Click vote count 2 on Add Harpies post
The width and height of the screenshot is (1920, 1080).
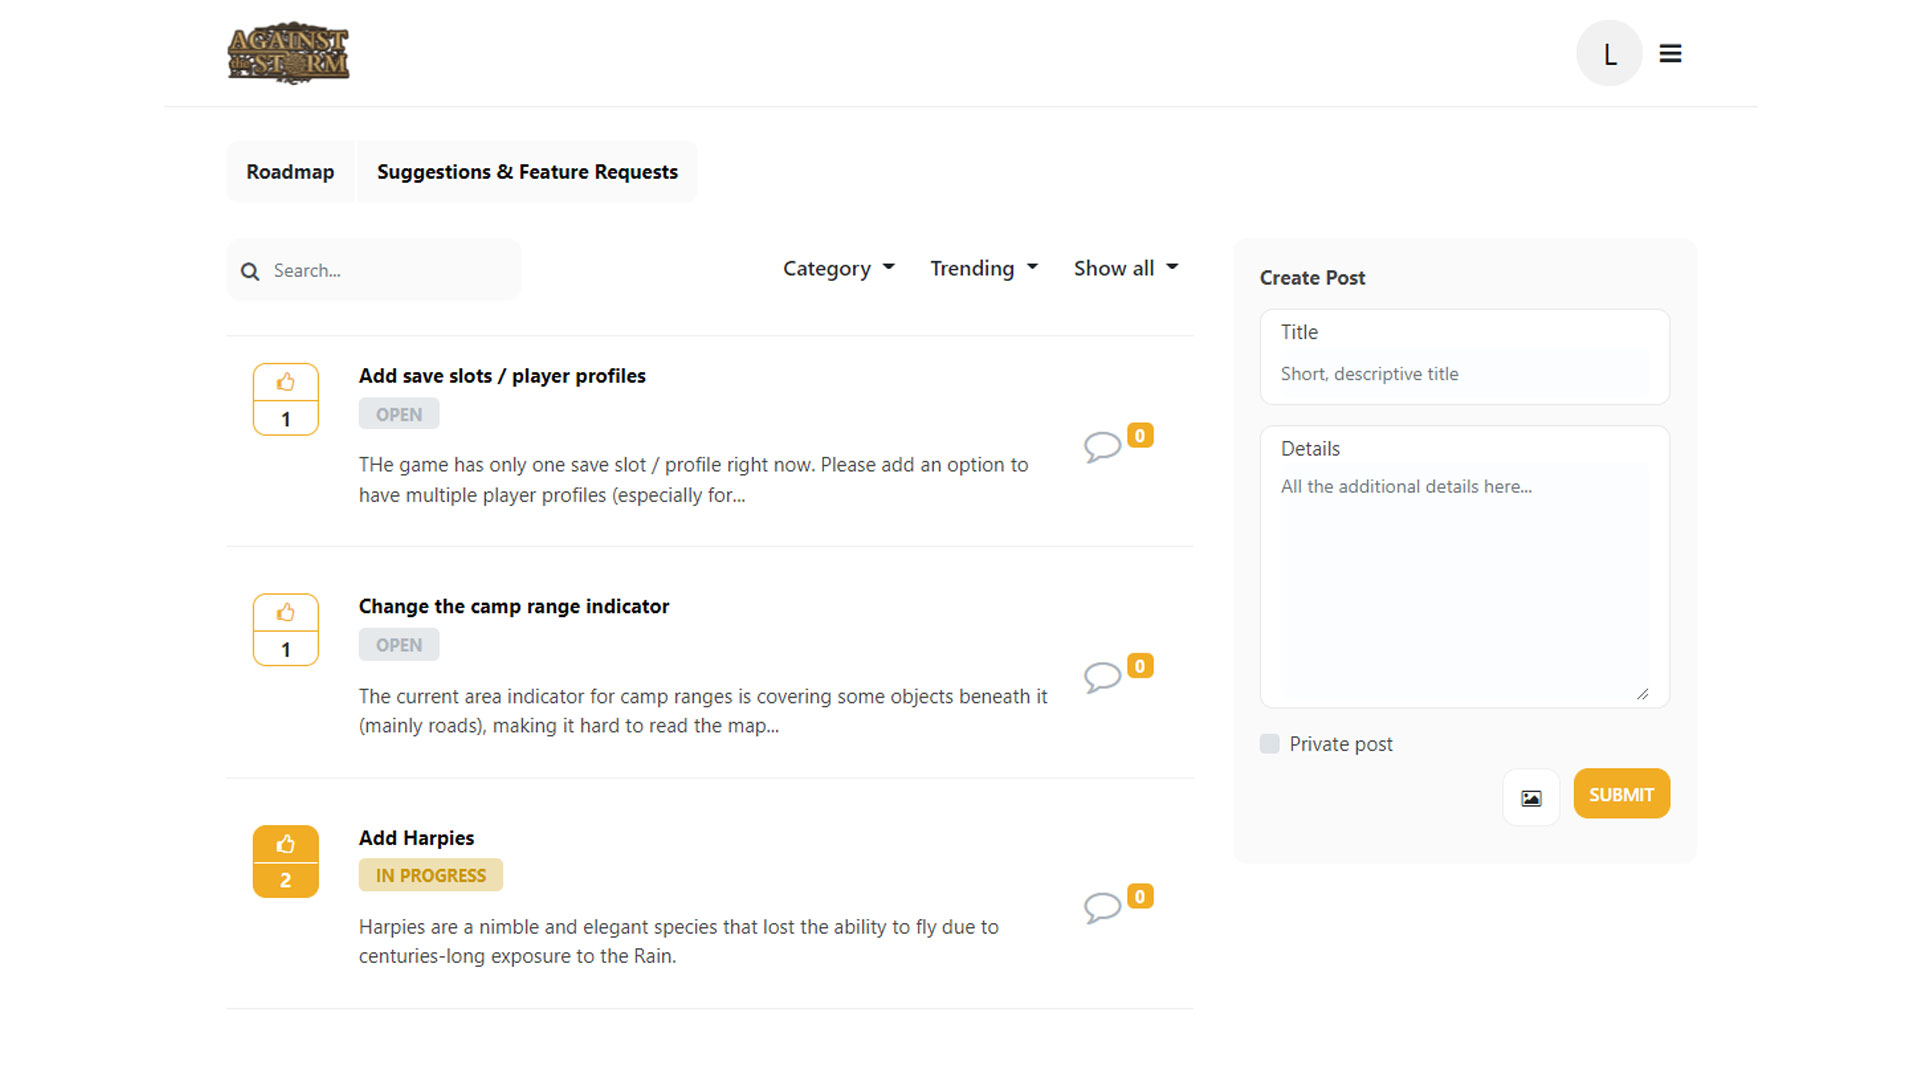point(286,880)
